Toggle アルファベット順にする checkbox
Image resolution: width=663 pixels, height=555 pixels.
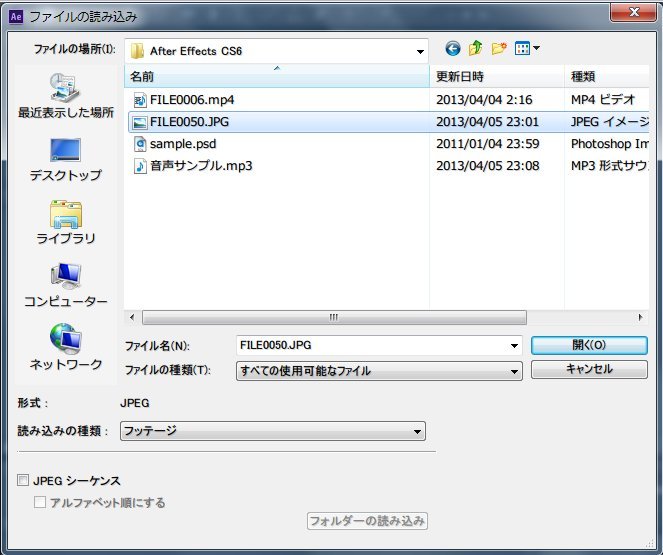pyautogui.click(x=40, y=502)
